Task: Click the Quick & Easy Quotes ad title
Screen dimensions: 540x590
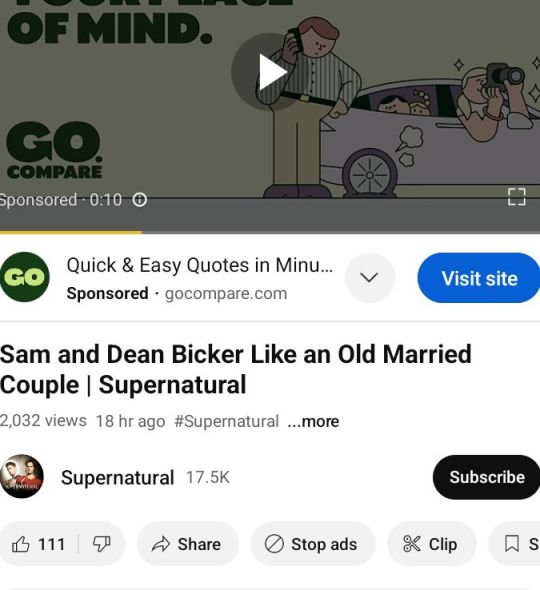Action: tap(200, 265)
